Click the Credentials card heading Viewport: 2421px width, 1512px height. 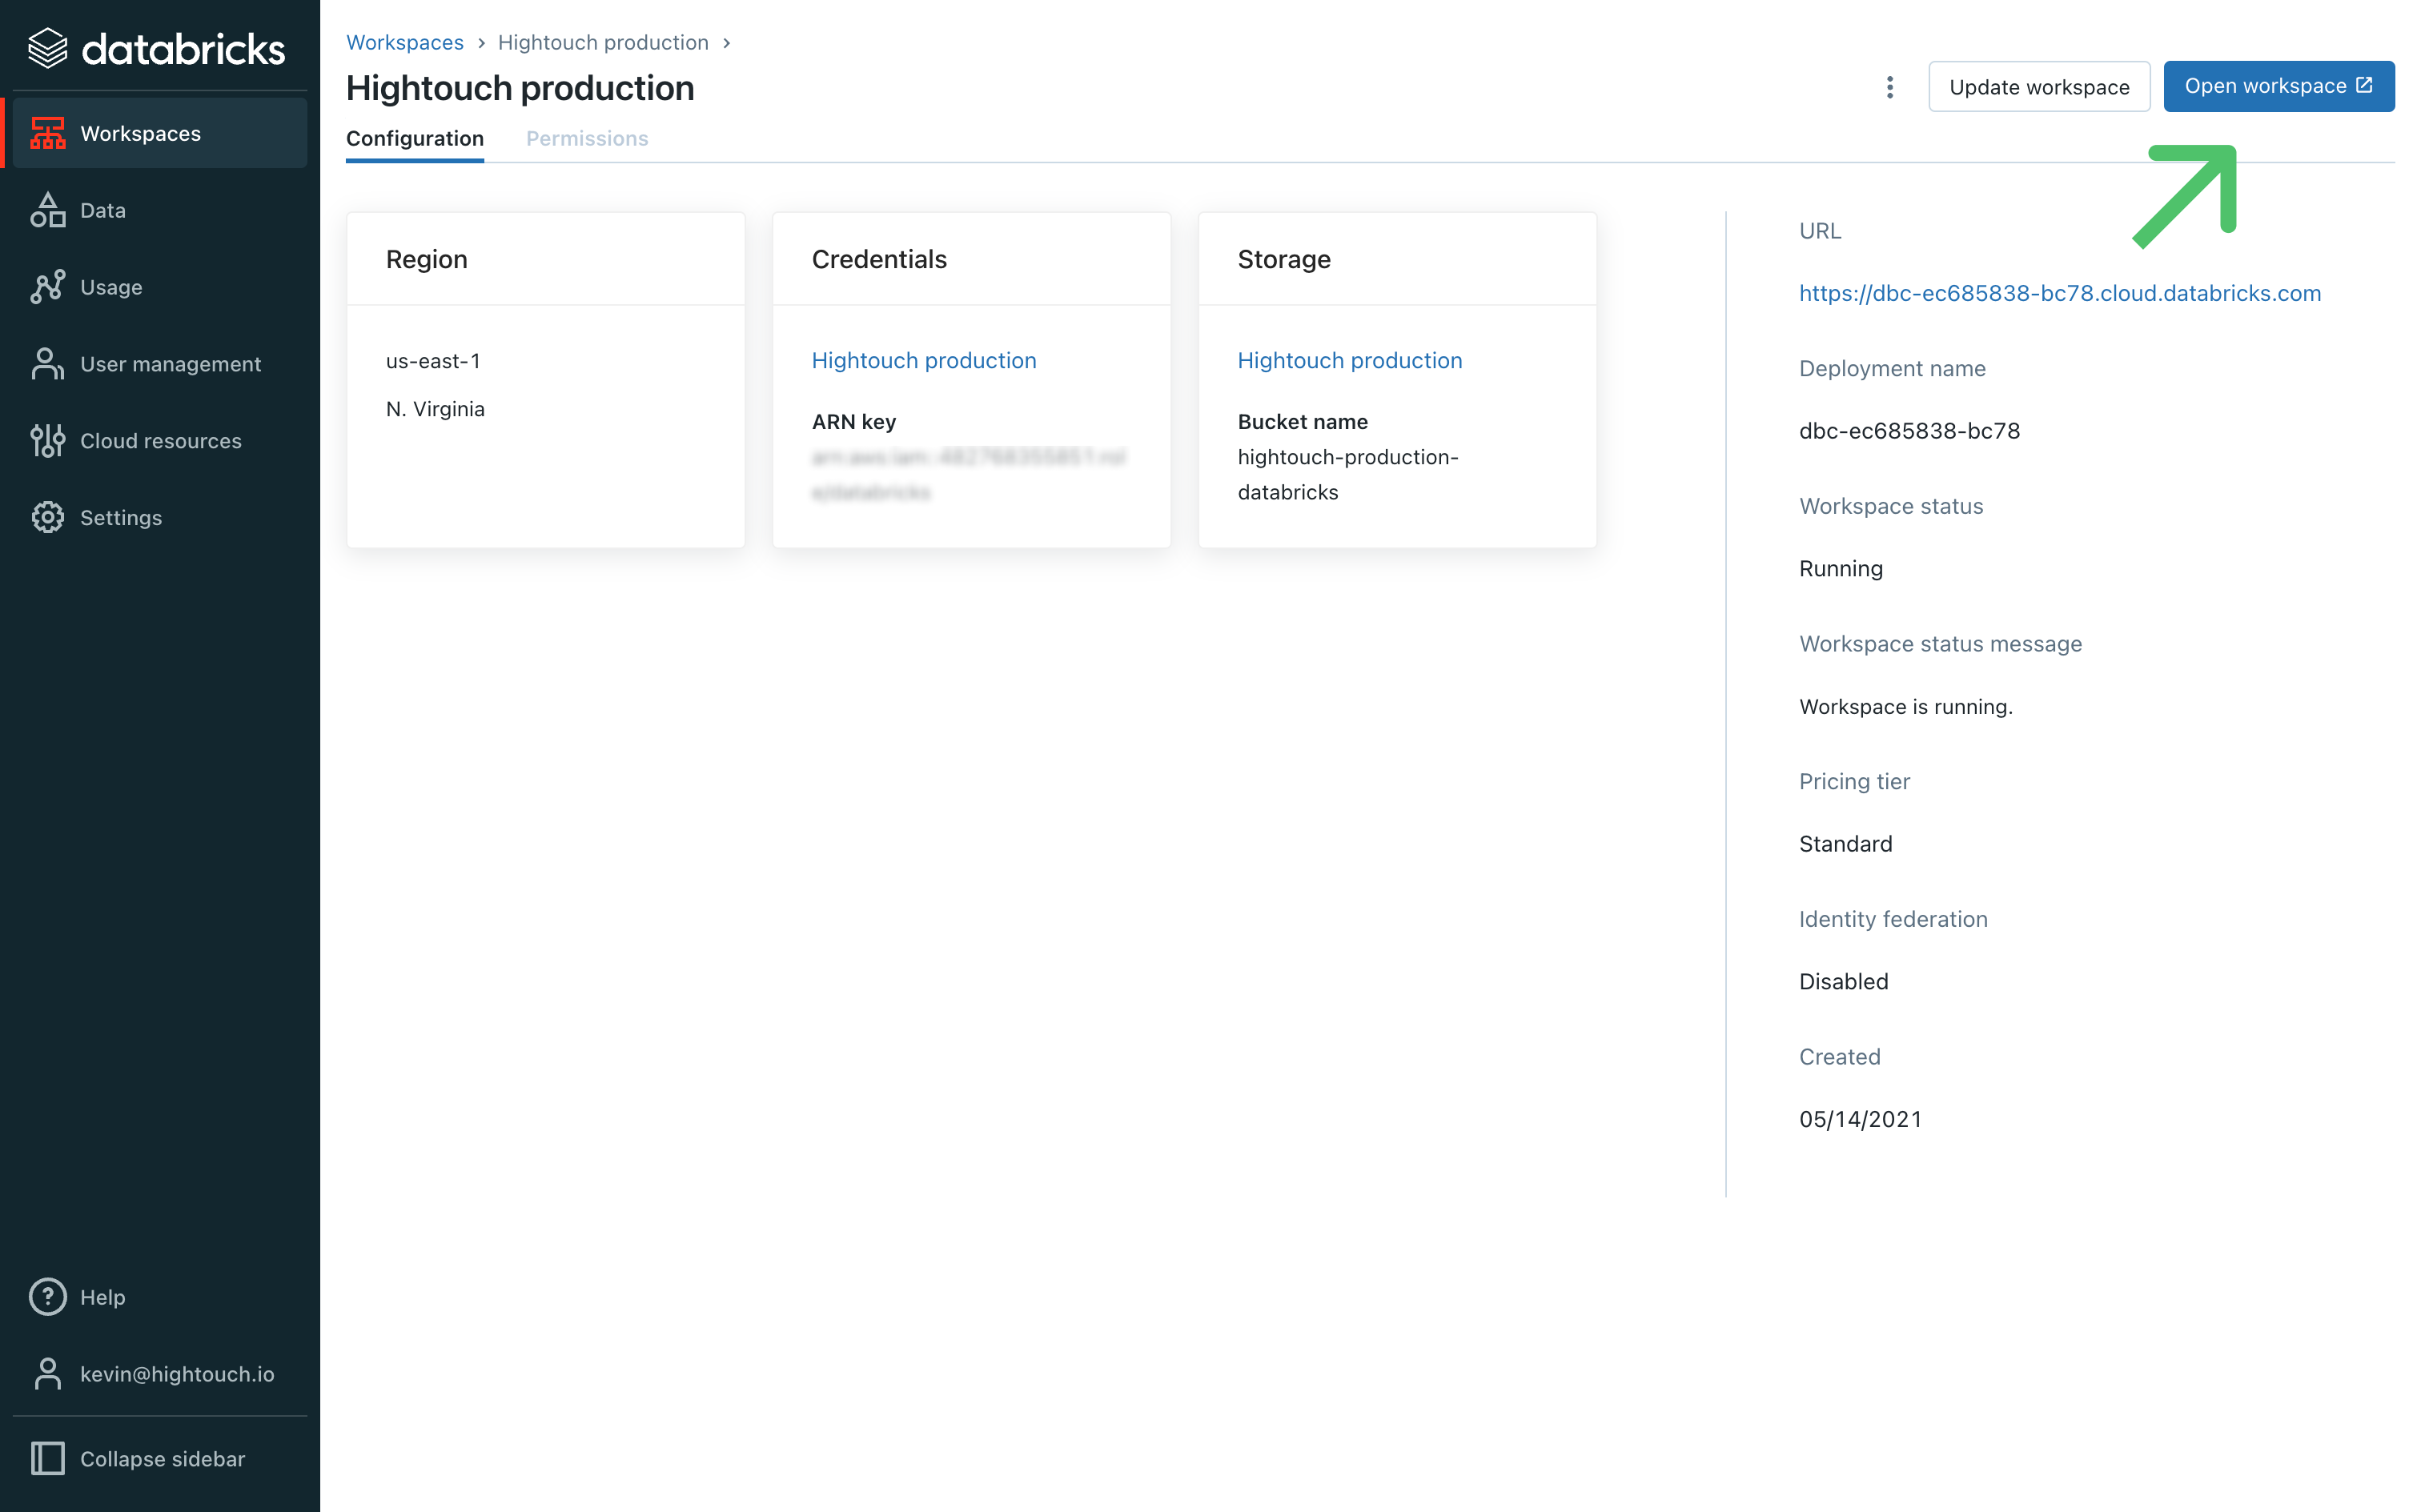pyautogui.click(x=879, y=259)
